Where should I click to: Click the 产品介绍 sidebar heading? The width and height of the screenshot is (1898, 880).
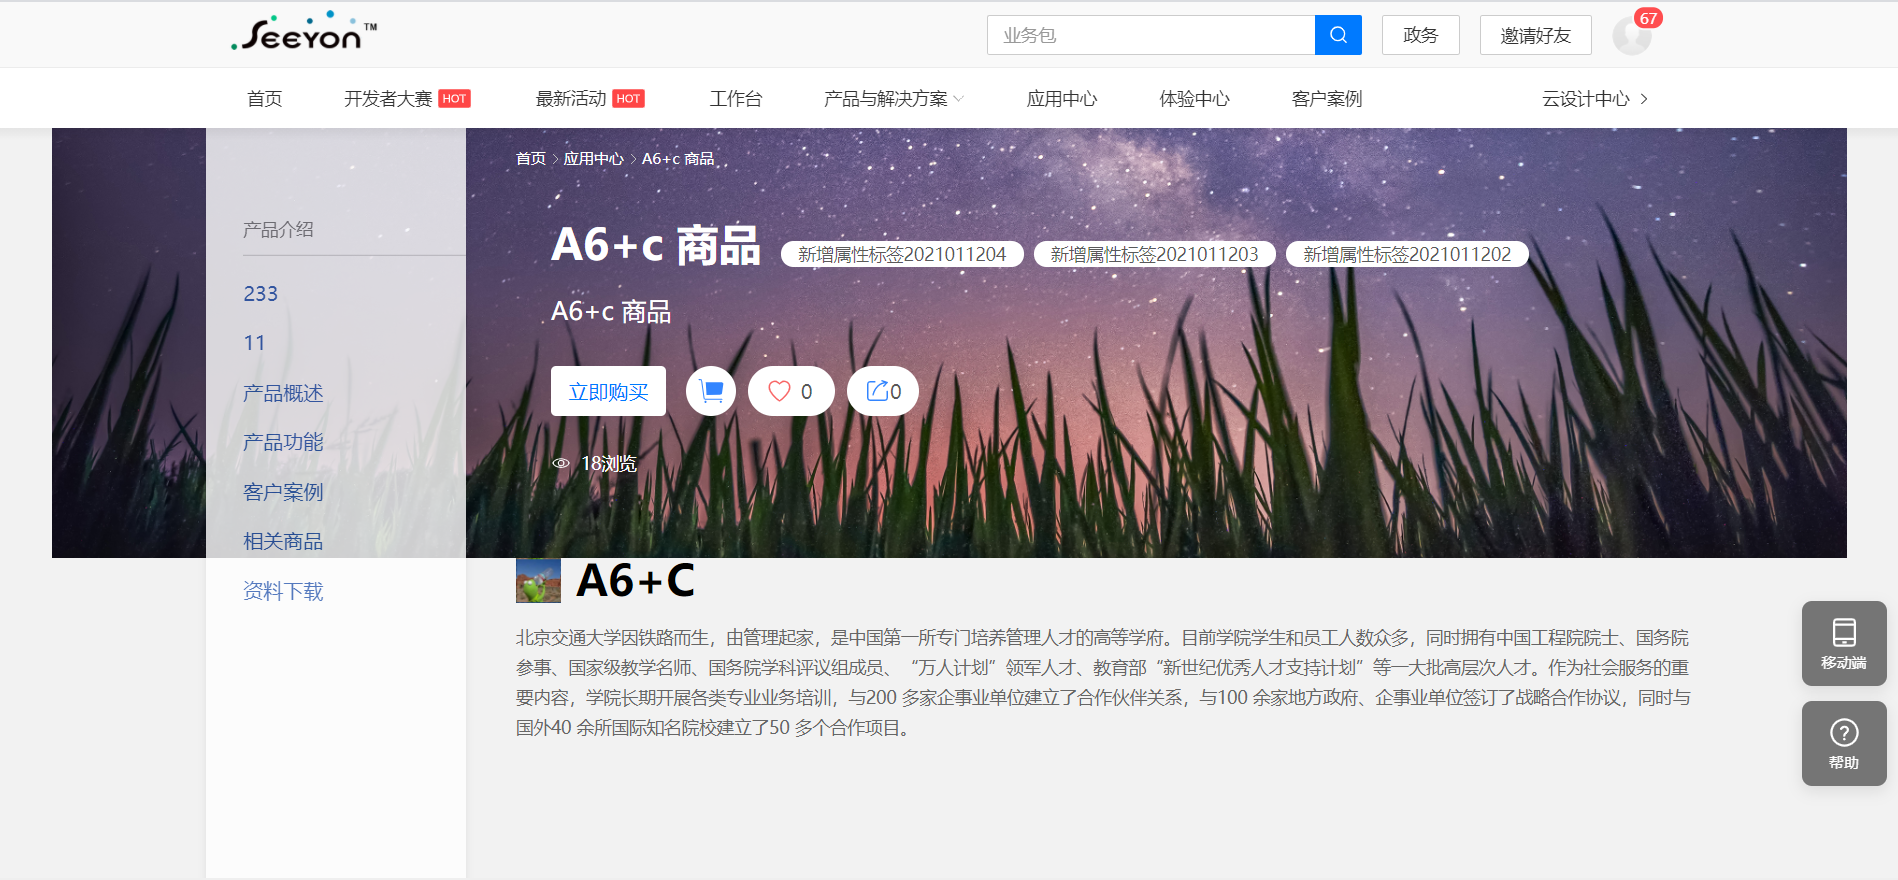point(278,229)
